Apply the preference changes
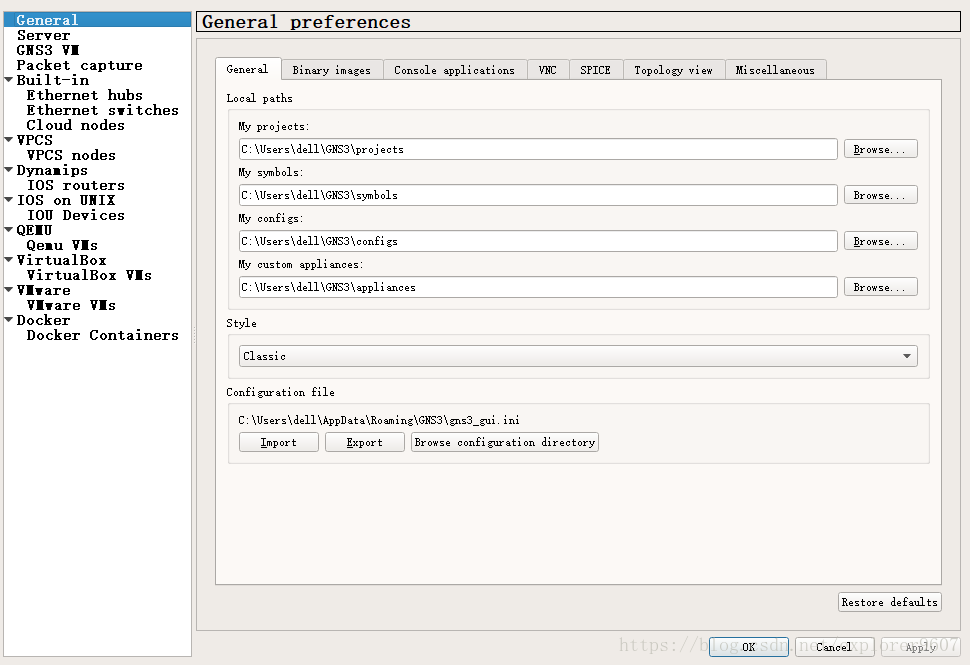970x665 pixels. click(x=921, y=647)
